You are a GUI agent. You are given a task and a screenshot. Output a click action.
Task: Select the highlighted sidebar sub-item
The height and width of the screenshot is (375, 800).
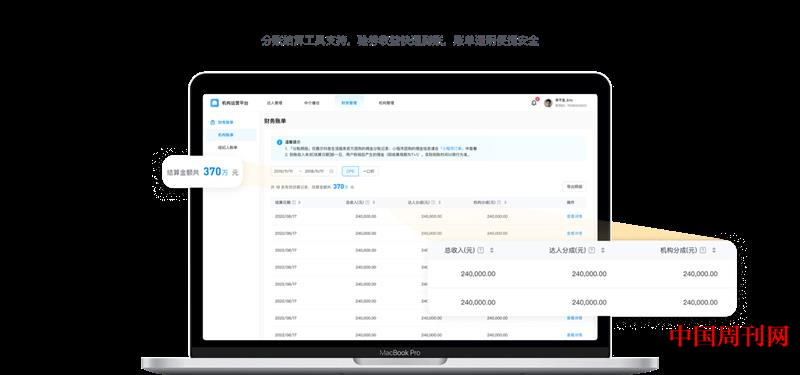coord(231,135)
